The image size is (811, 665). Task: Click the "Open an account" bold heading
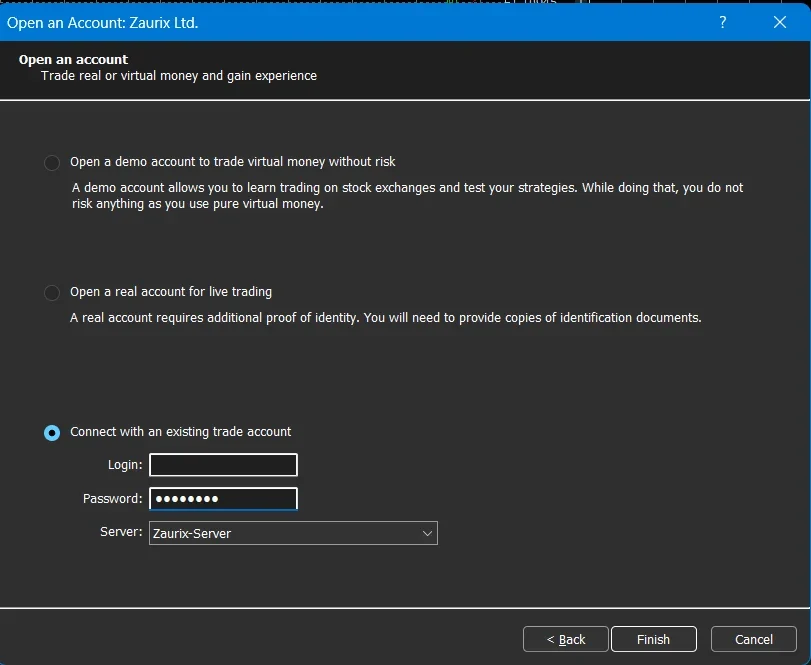(73, 59)
